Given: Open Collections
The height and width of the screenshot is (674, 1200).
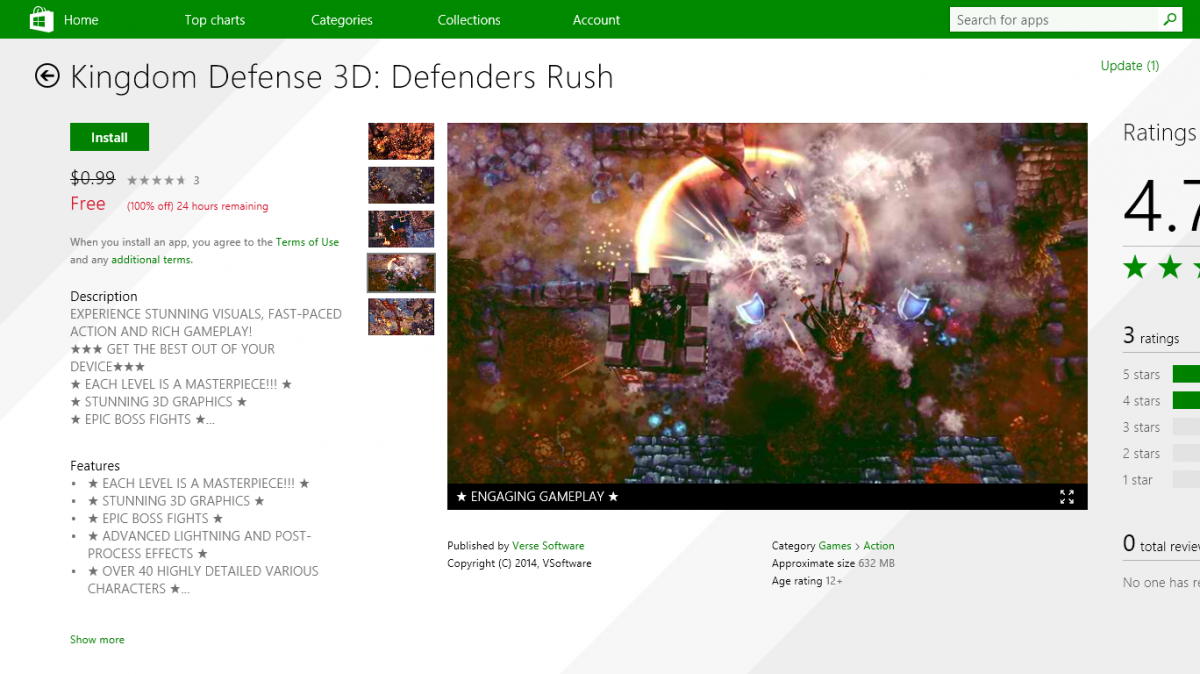Looking at the screenshot, I should tap(469, 20).
